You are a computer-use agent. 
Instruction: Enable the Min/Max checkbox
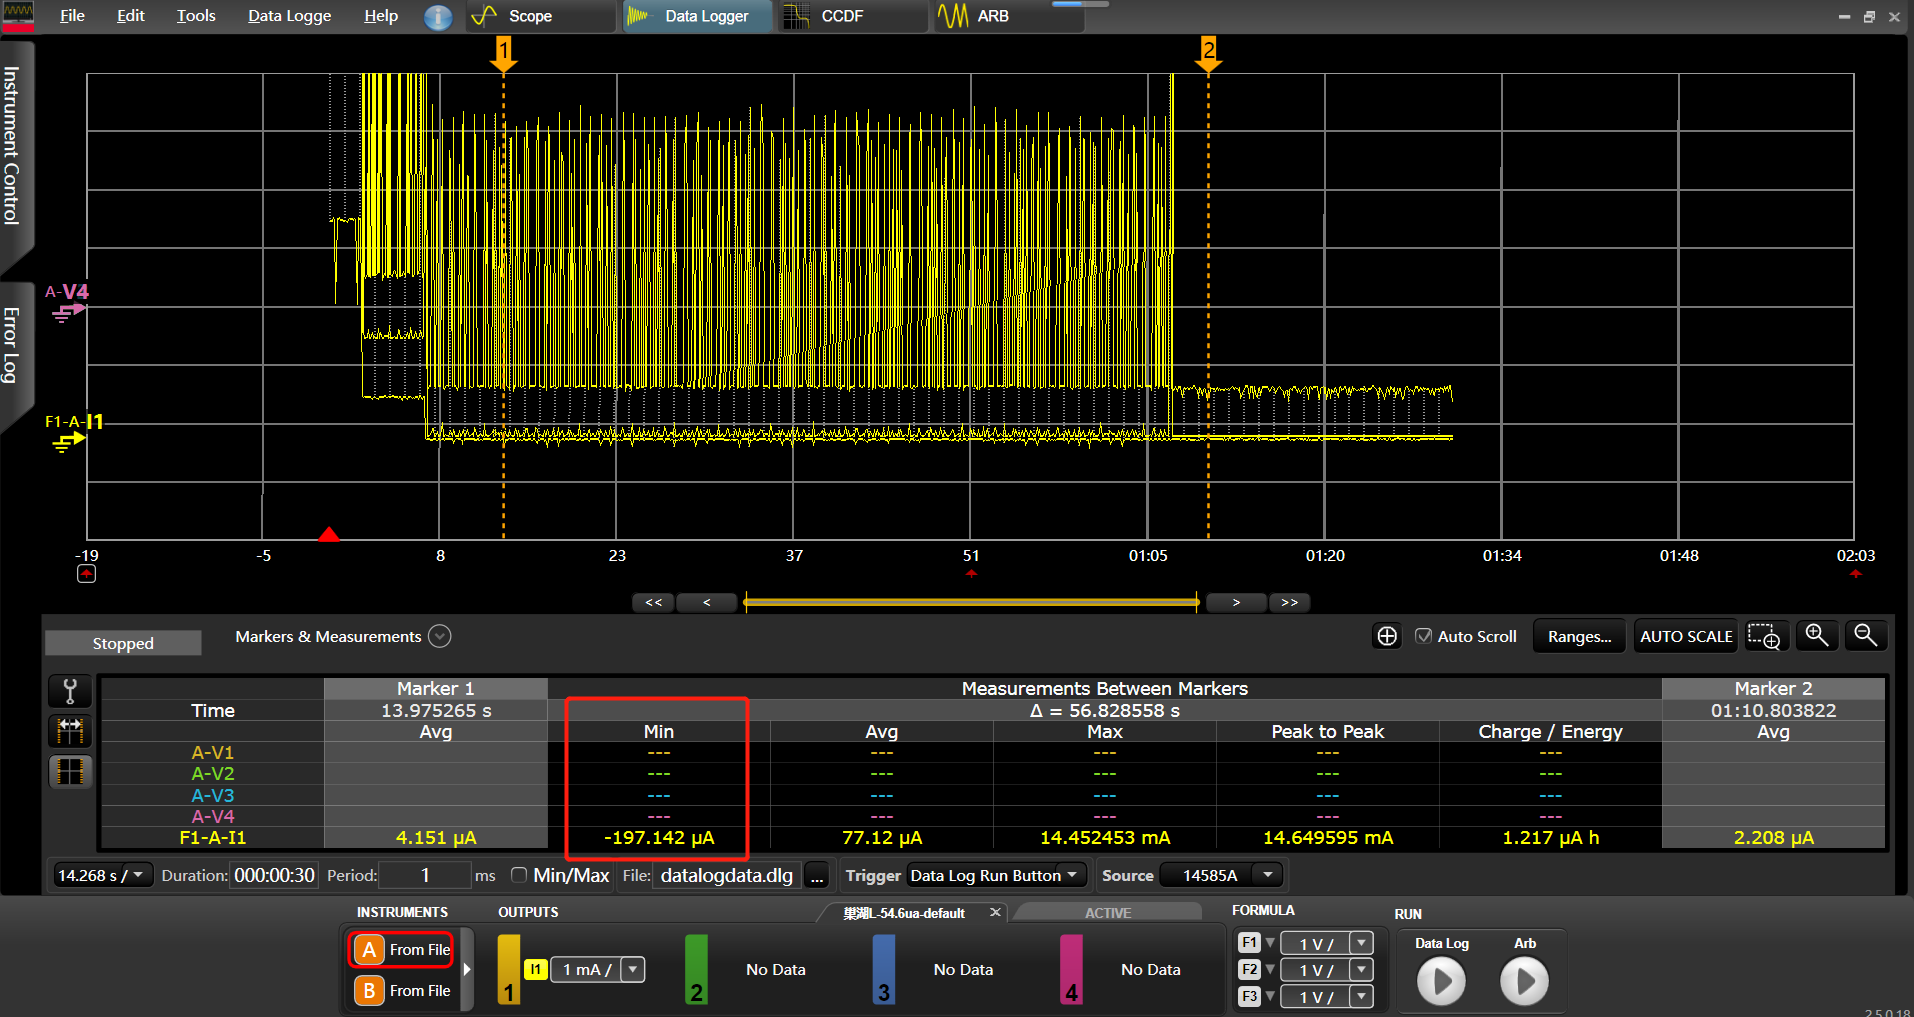coord(519,875)
